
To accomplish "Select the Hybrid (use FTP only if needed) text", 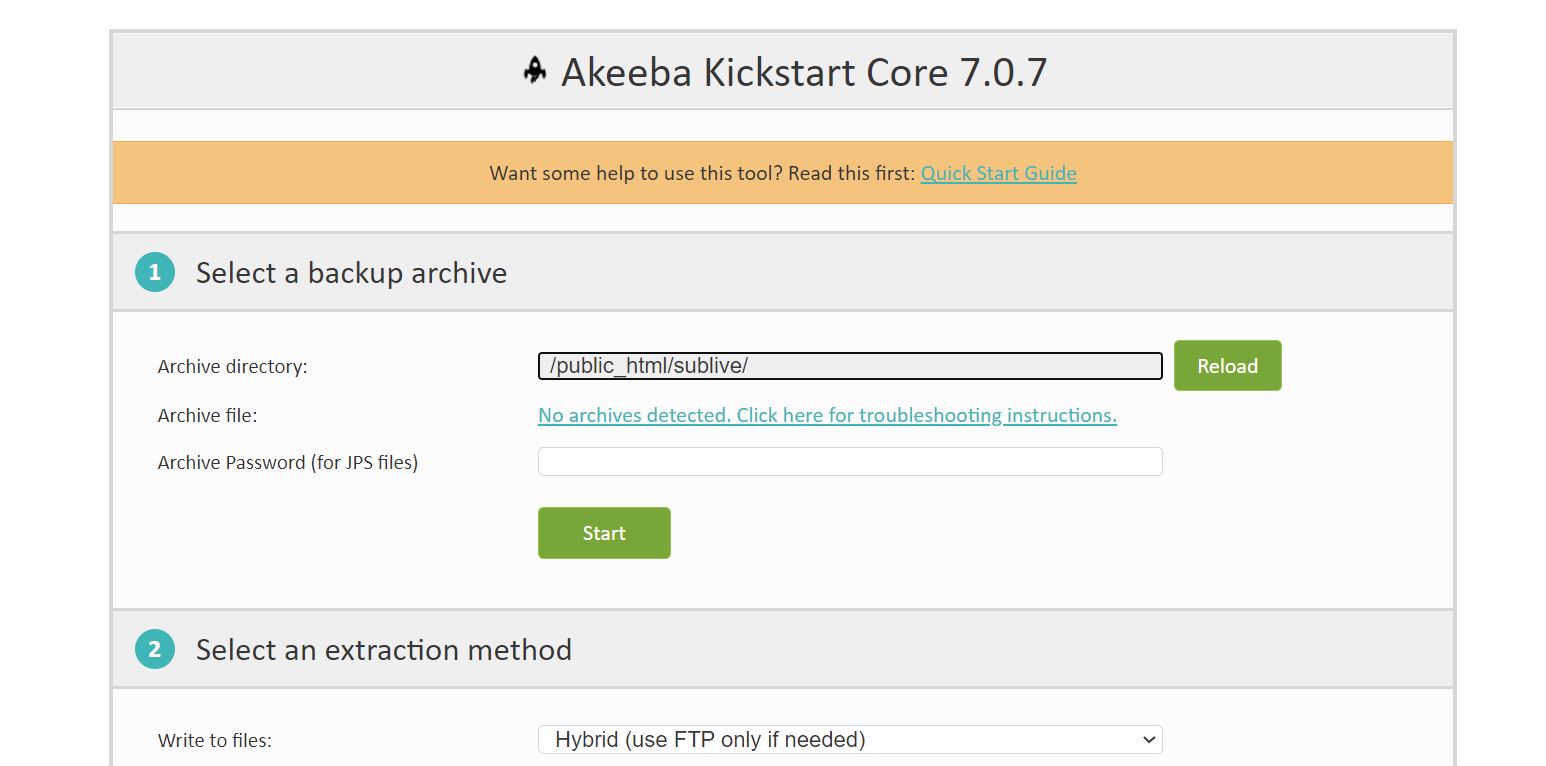I will click(x=710, y=739).
